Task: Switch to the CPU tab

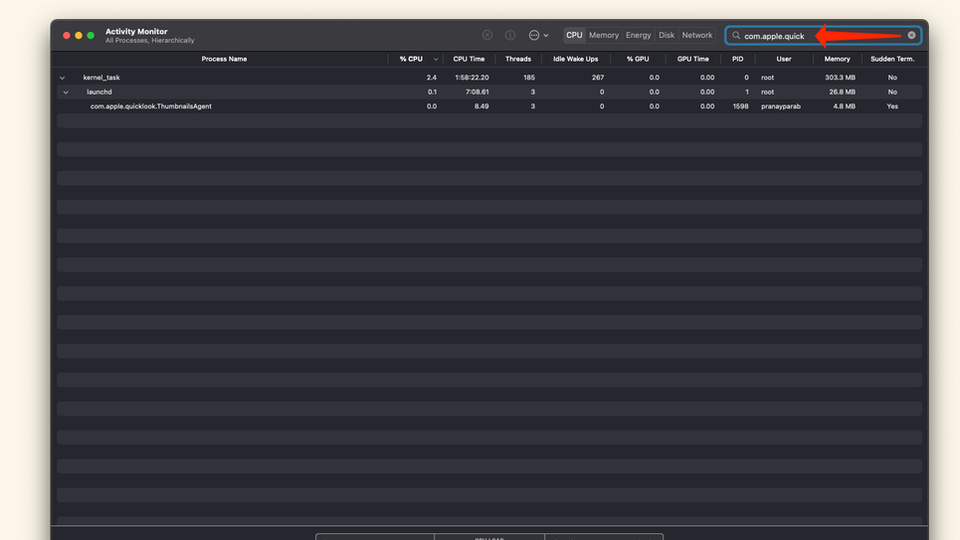Action: [x=574, y=36]
